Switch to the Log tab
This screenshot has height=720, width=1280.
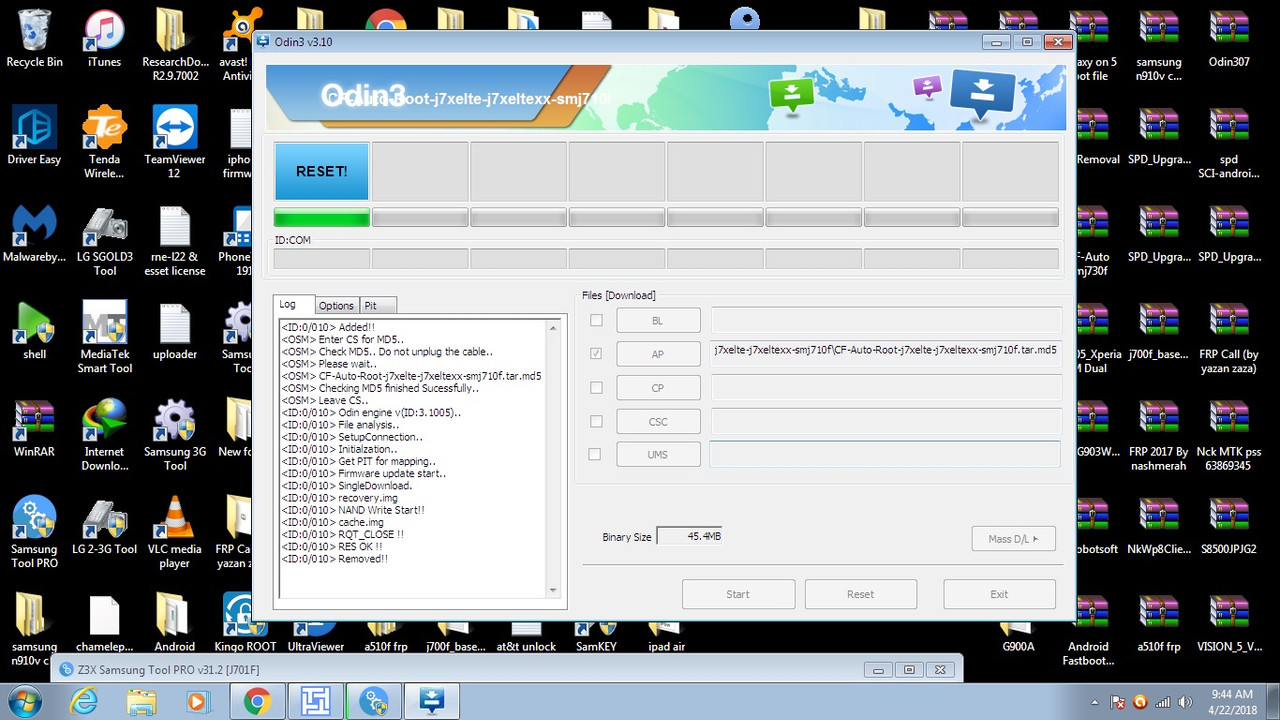(294, 304)
